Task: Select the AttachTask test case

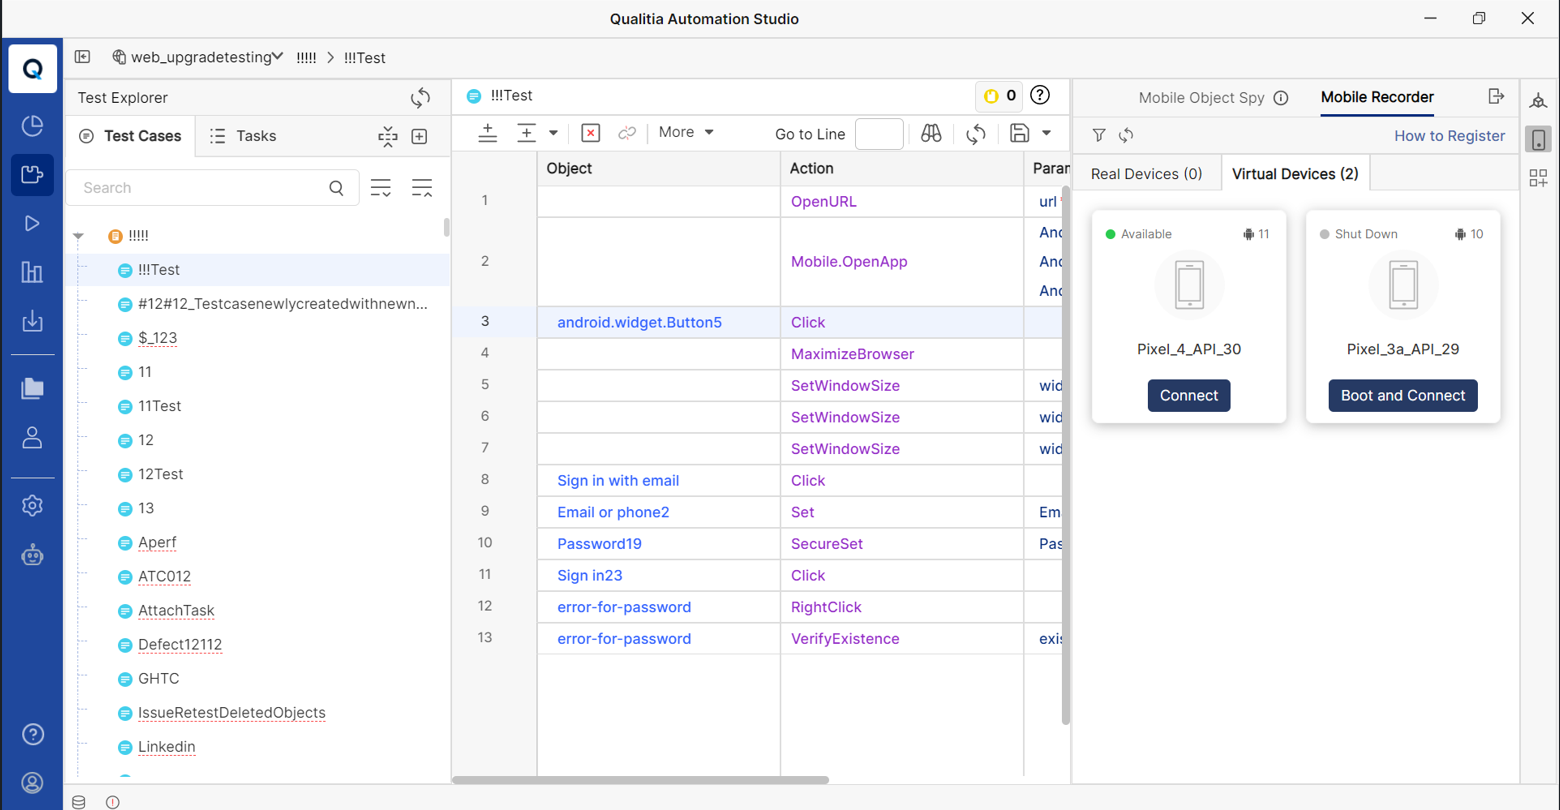Action: [x=176, y=610]
